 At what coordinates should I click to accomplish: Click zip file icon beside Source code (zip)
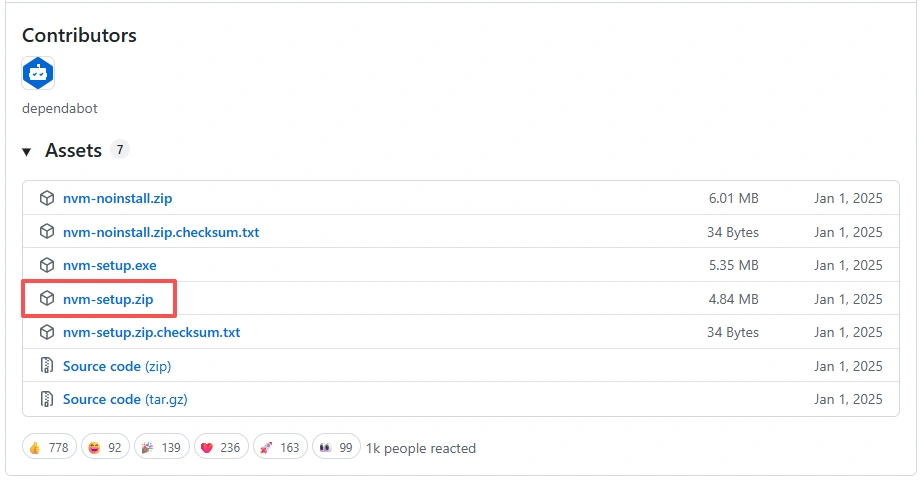click(46, 366)
